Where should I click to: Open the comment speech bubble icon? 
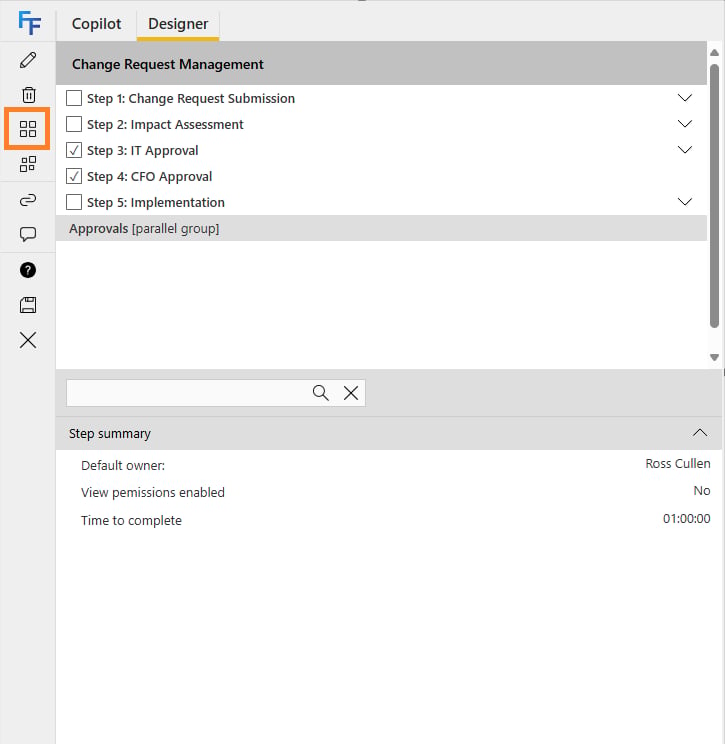(28, 234)
